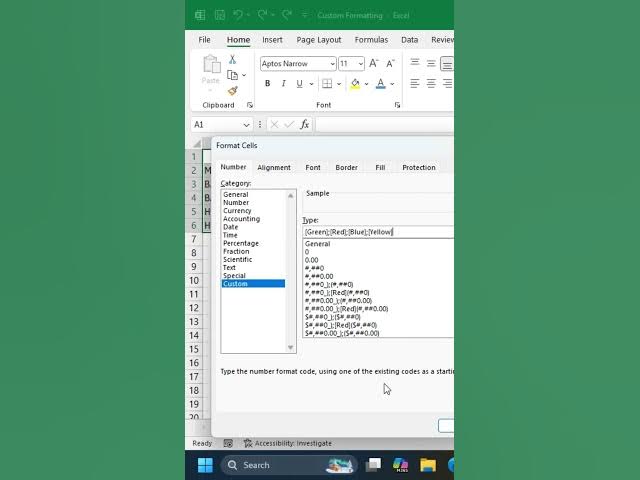Select row 10 header
The width and height of the screenshot is (640, 480).
tap(194, 280)
